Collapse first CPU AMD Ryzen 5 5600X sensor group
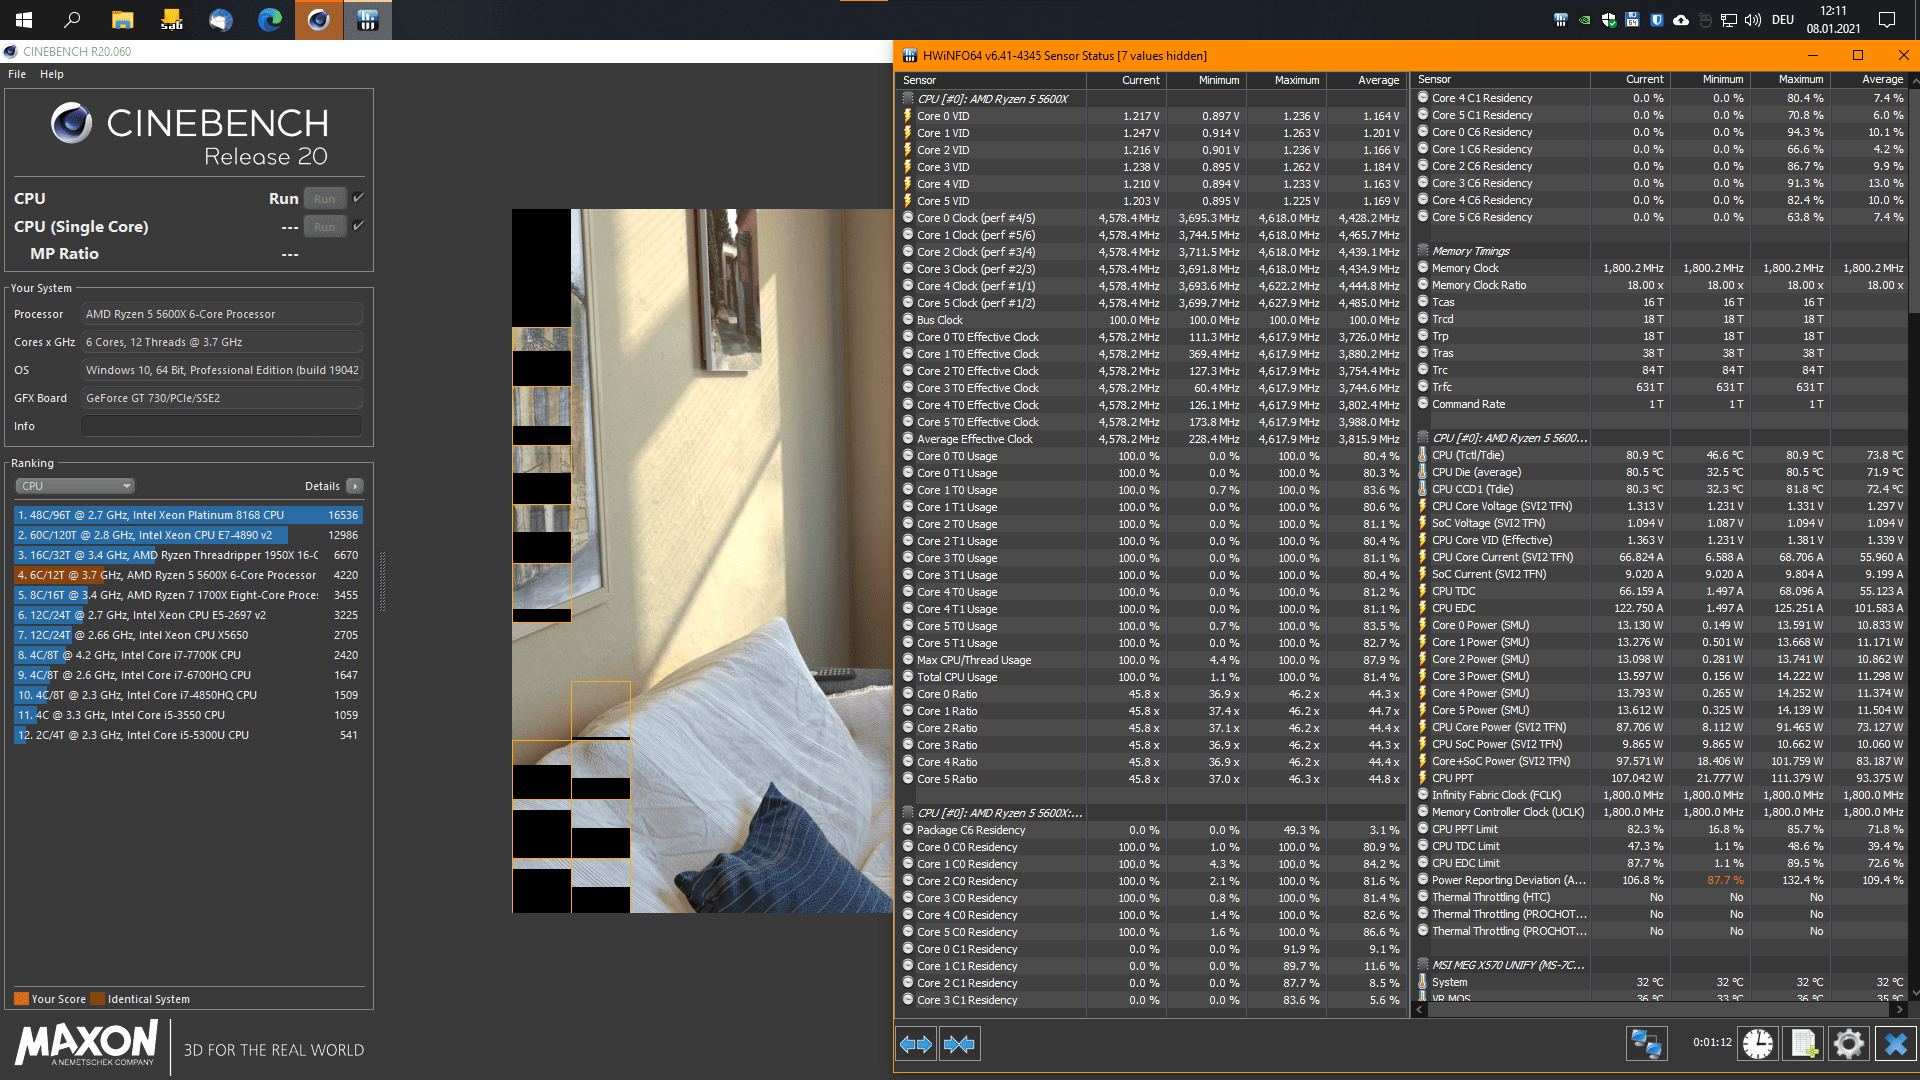 point(908,99)
